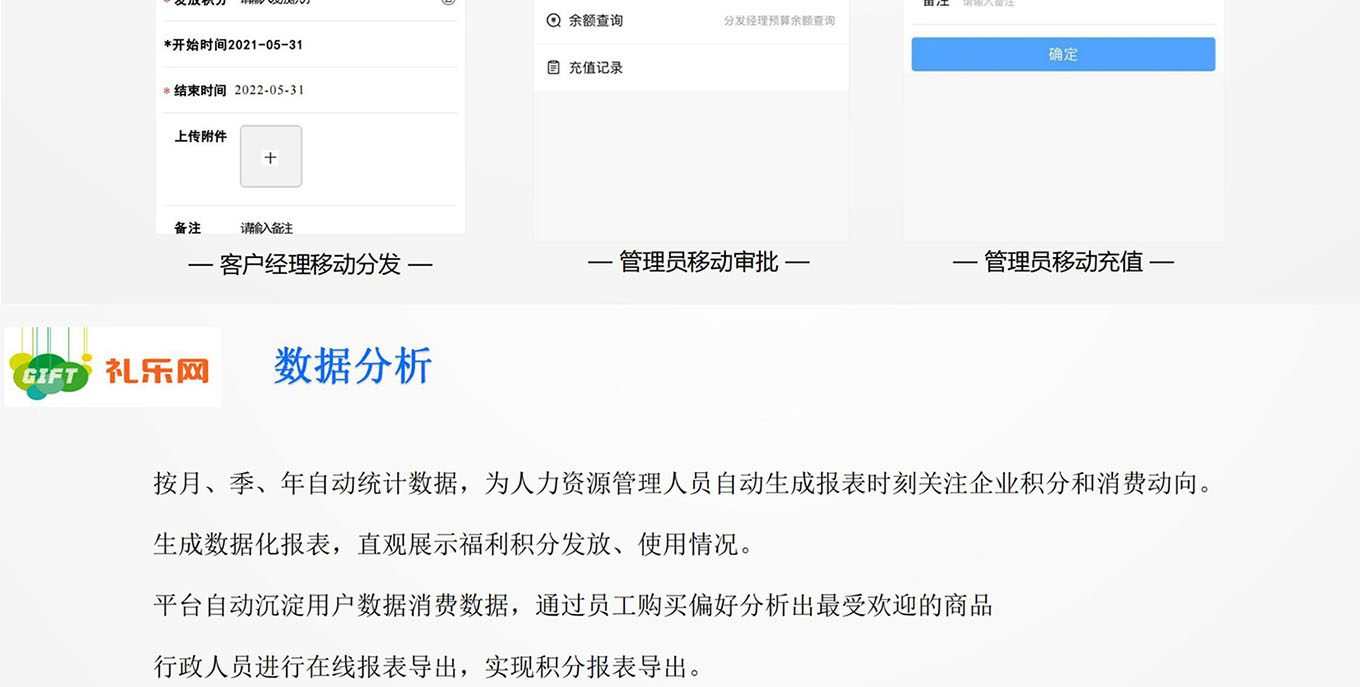Click the 礼乐网 orange brand text

tap(158, 372)
